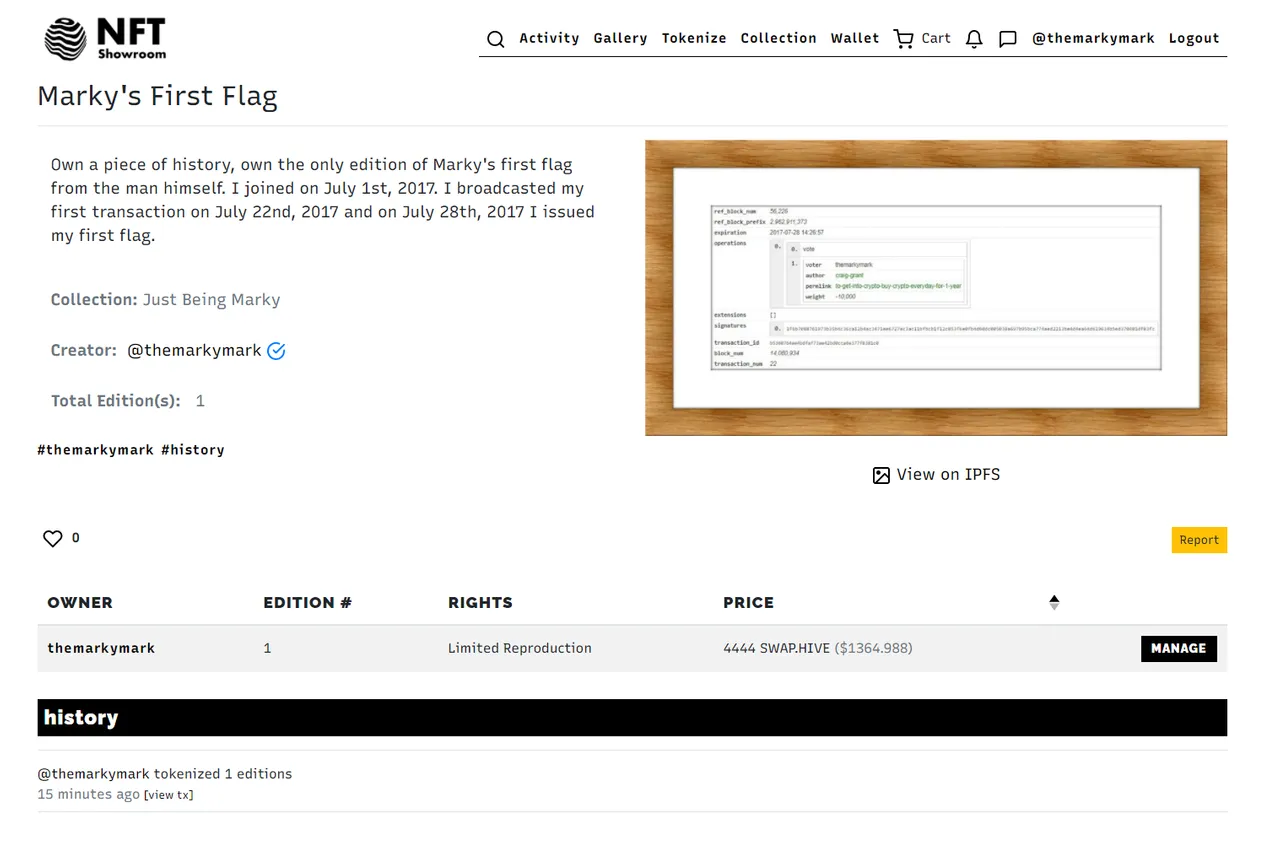This screenshot has width=1280, height=844.
Task: Open the chat messages icon
Action: coord(1008,39)
